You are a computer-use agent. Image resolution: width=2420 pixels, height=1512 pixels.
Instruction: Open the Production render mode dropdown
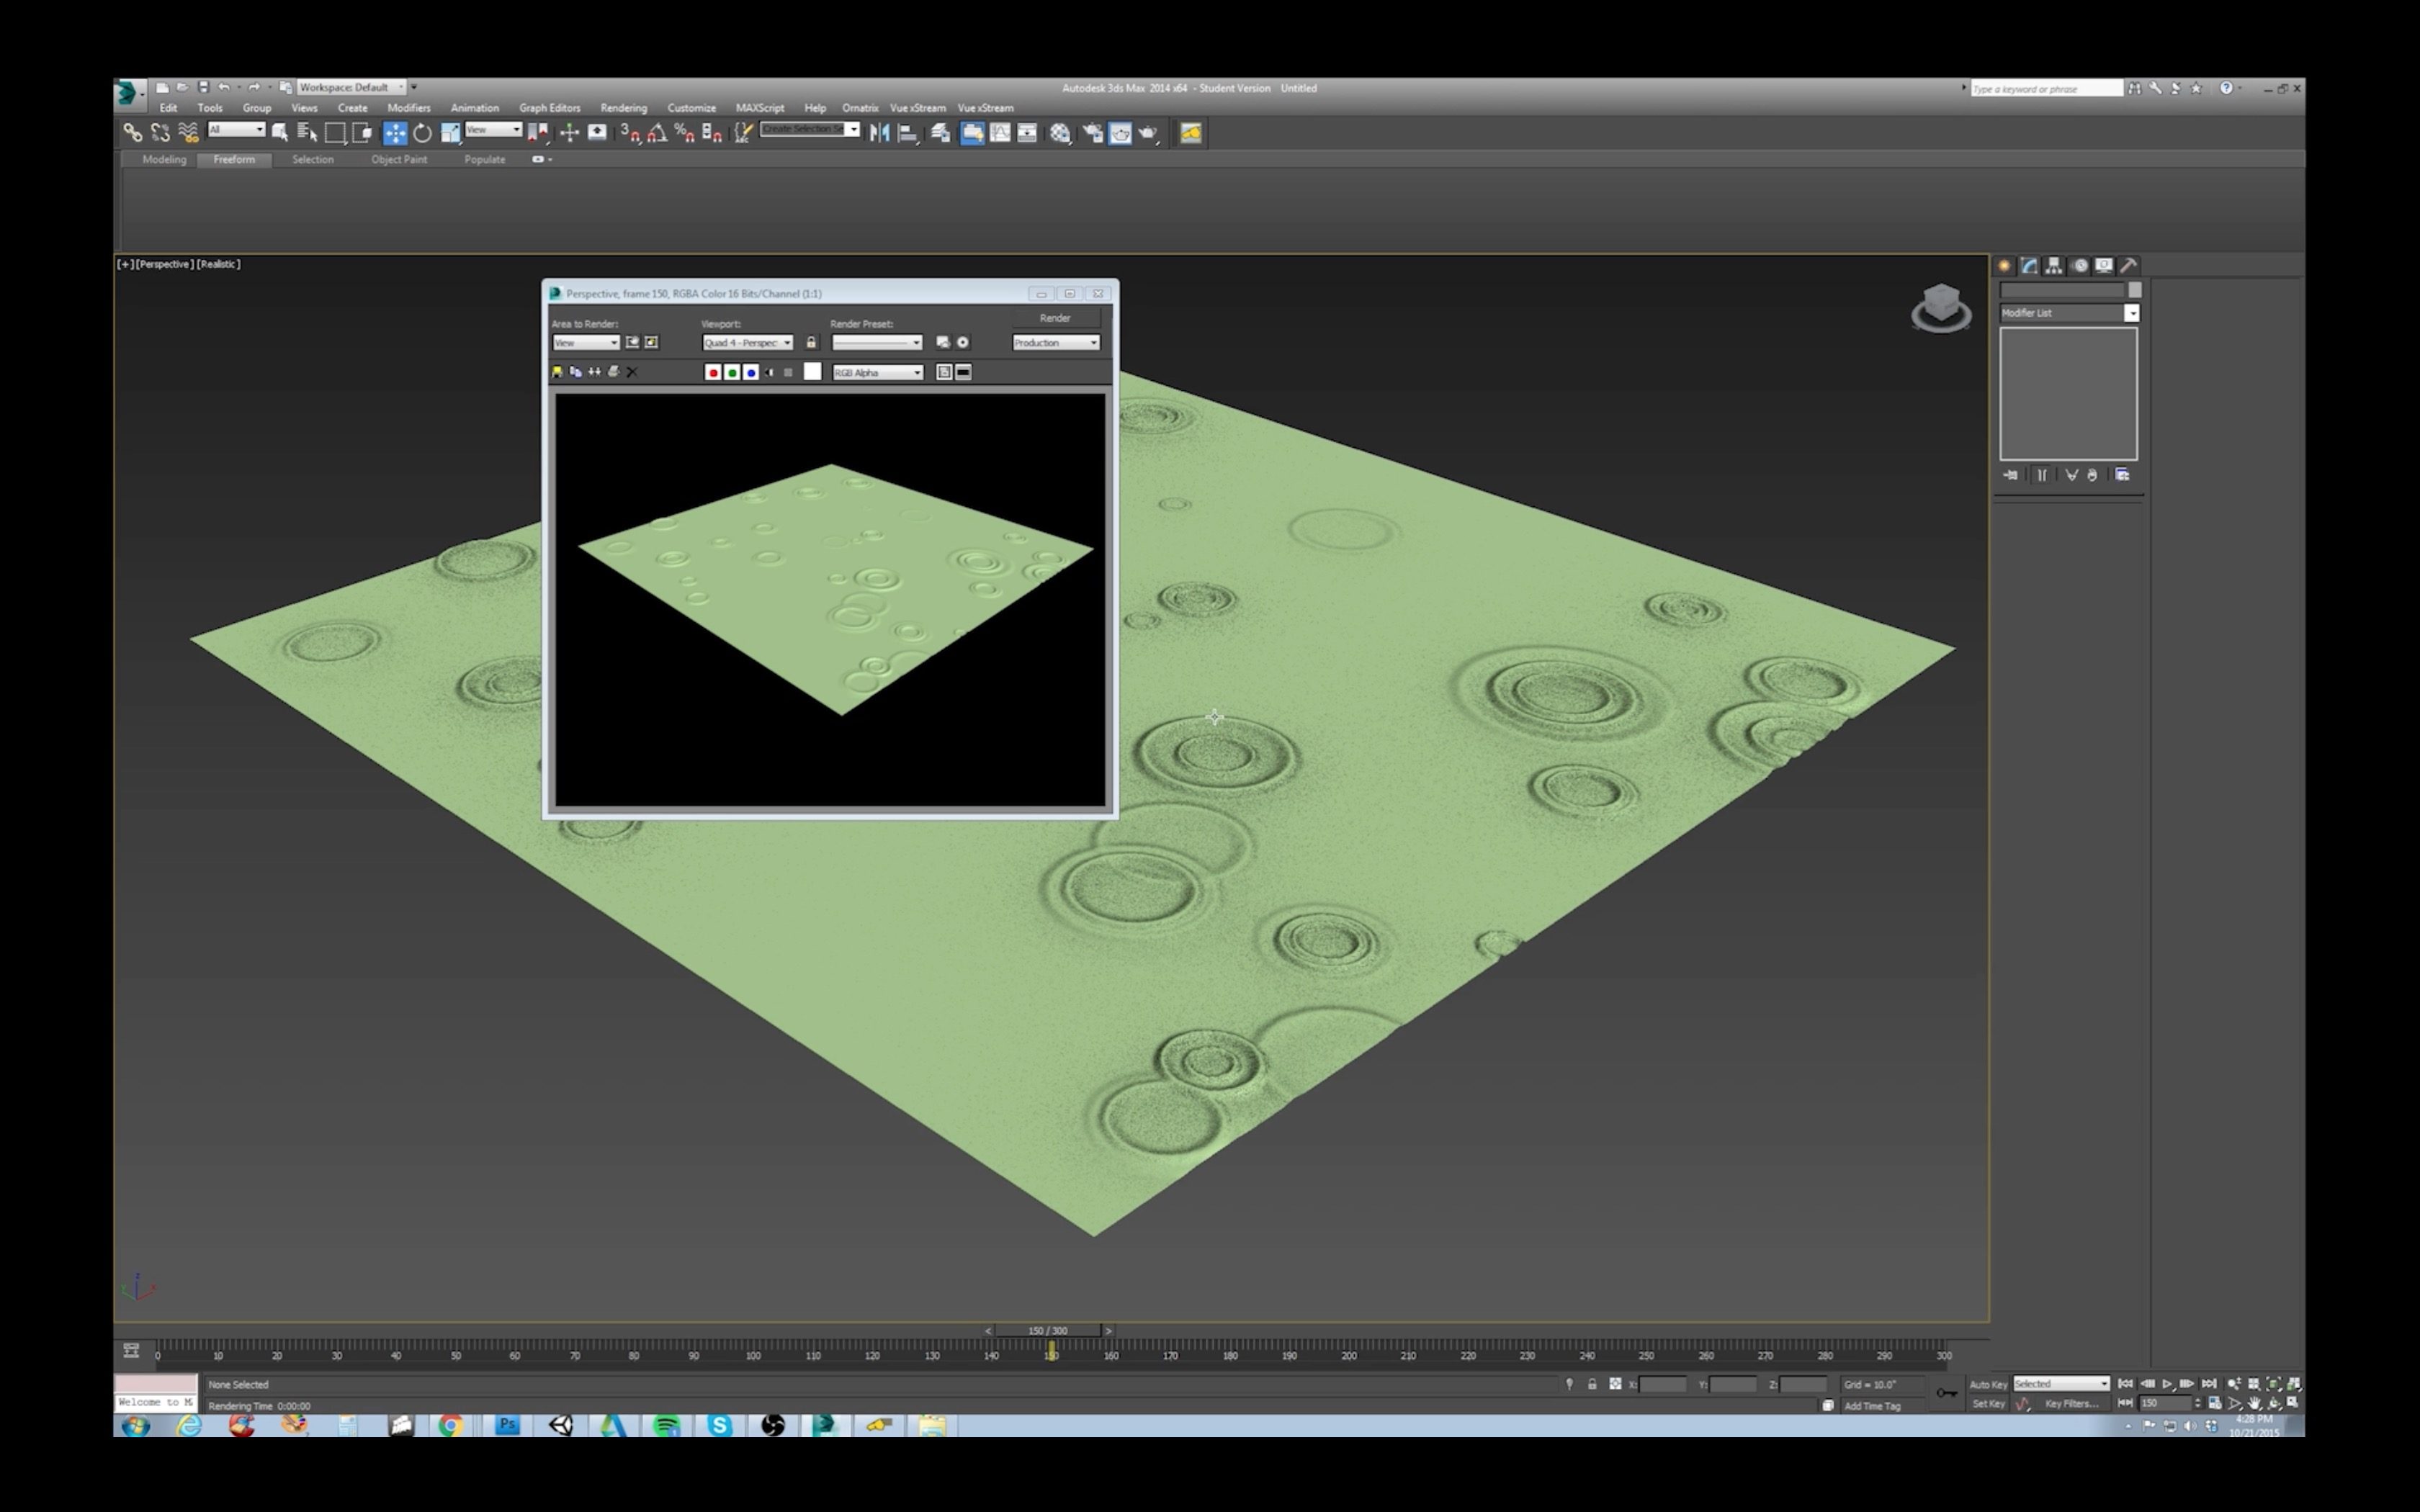[1056, 343]
